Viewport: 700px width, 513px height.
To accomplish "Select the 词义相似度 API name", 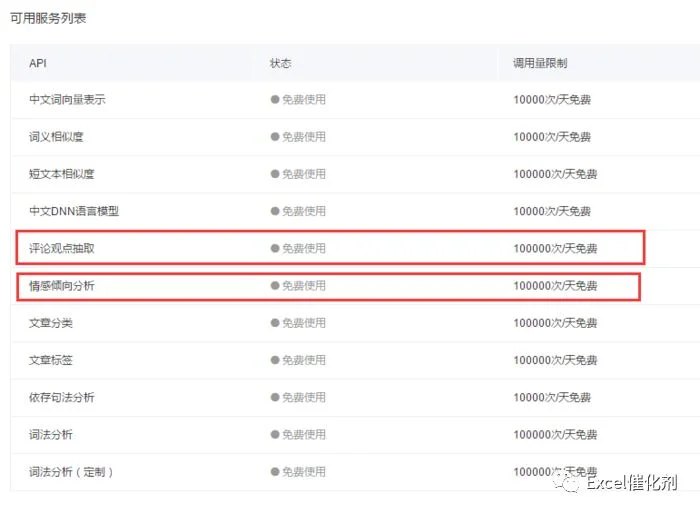I will [56, 137].
